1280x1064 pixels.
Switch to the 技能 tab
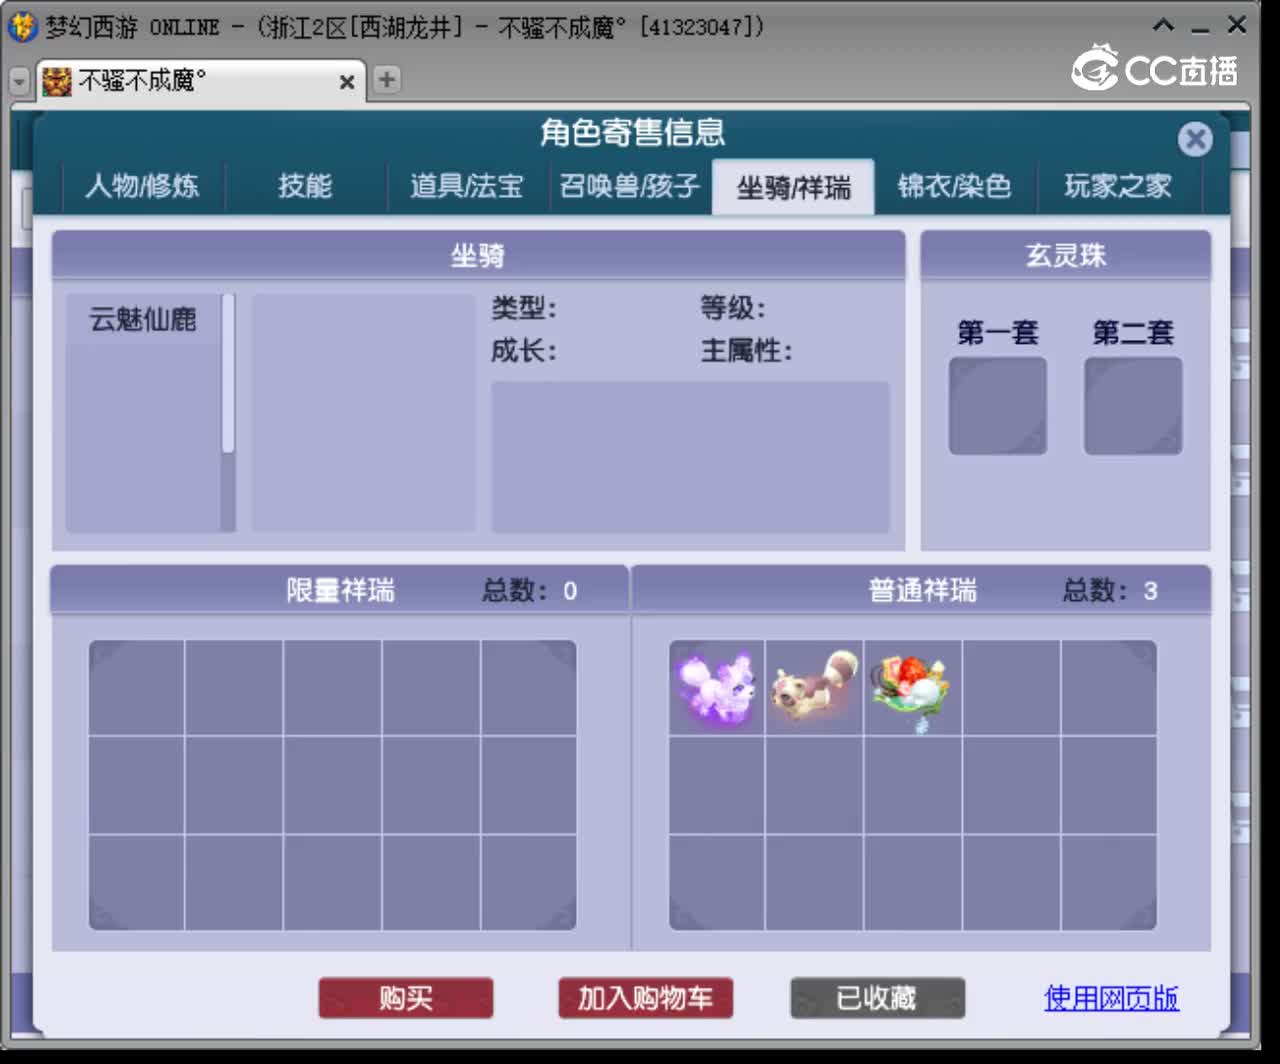(305, 186)
